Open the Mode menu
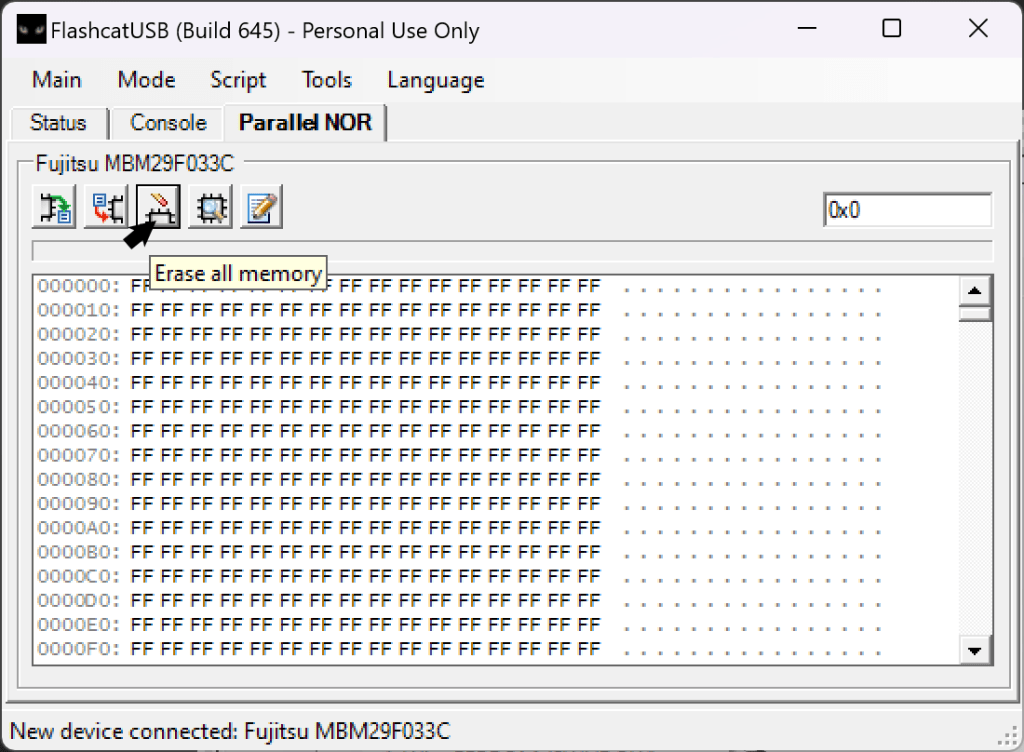Image resolution: width=1024 pixels, height=752 pixels. coord(146,80)
